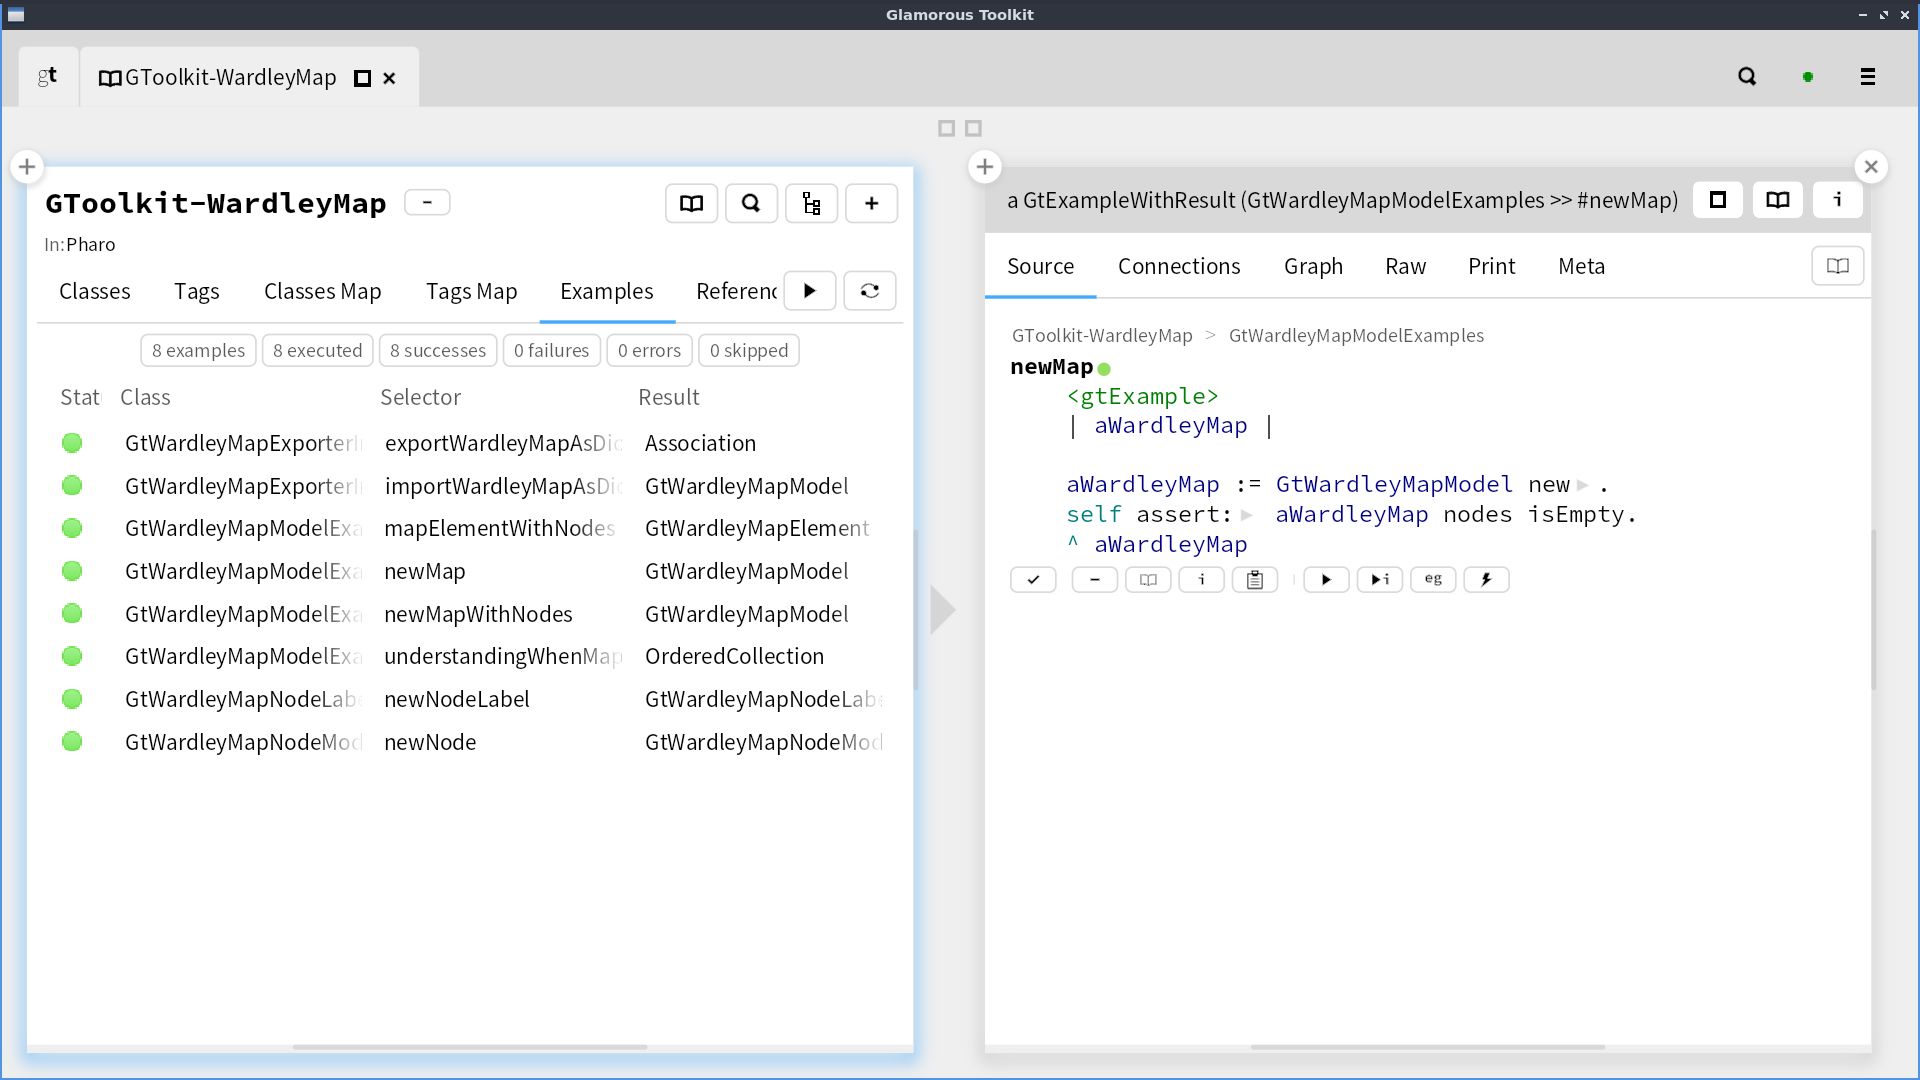This screenshot has width=1920, height=1080.
Task: Click GToolkit-WardleyMap breadcrumb link
Action: coord(1102,336)
